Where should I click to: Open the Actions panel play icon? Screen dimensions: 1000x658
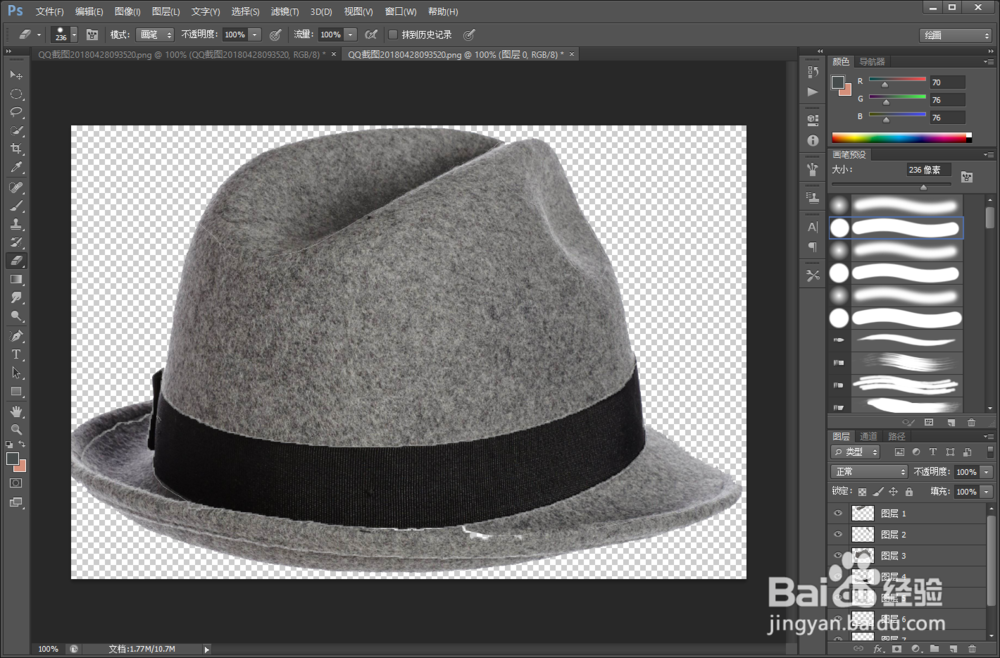pos(812,92)
